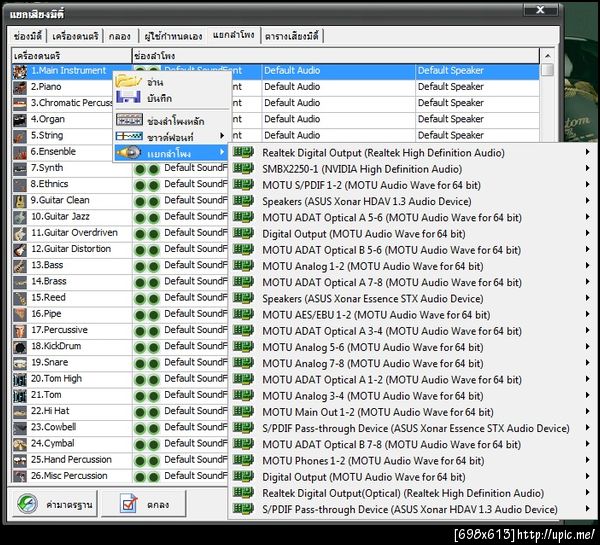Select the Piano instrument icon

(20, 88)
